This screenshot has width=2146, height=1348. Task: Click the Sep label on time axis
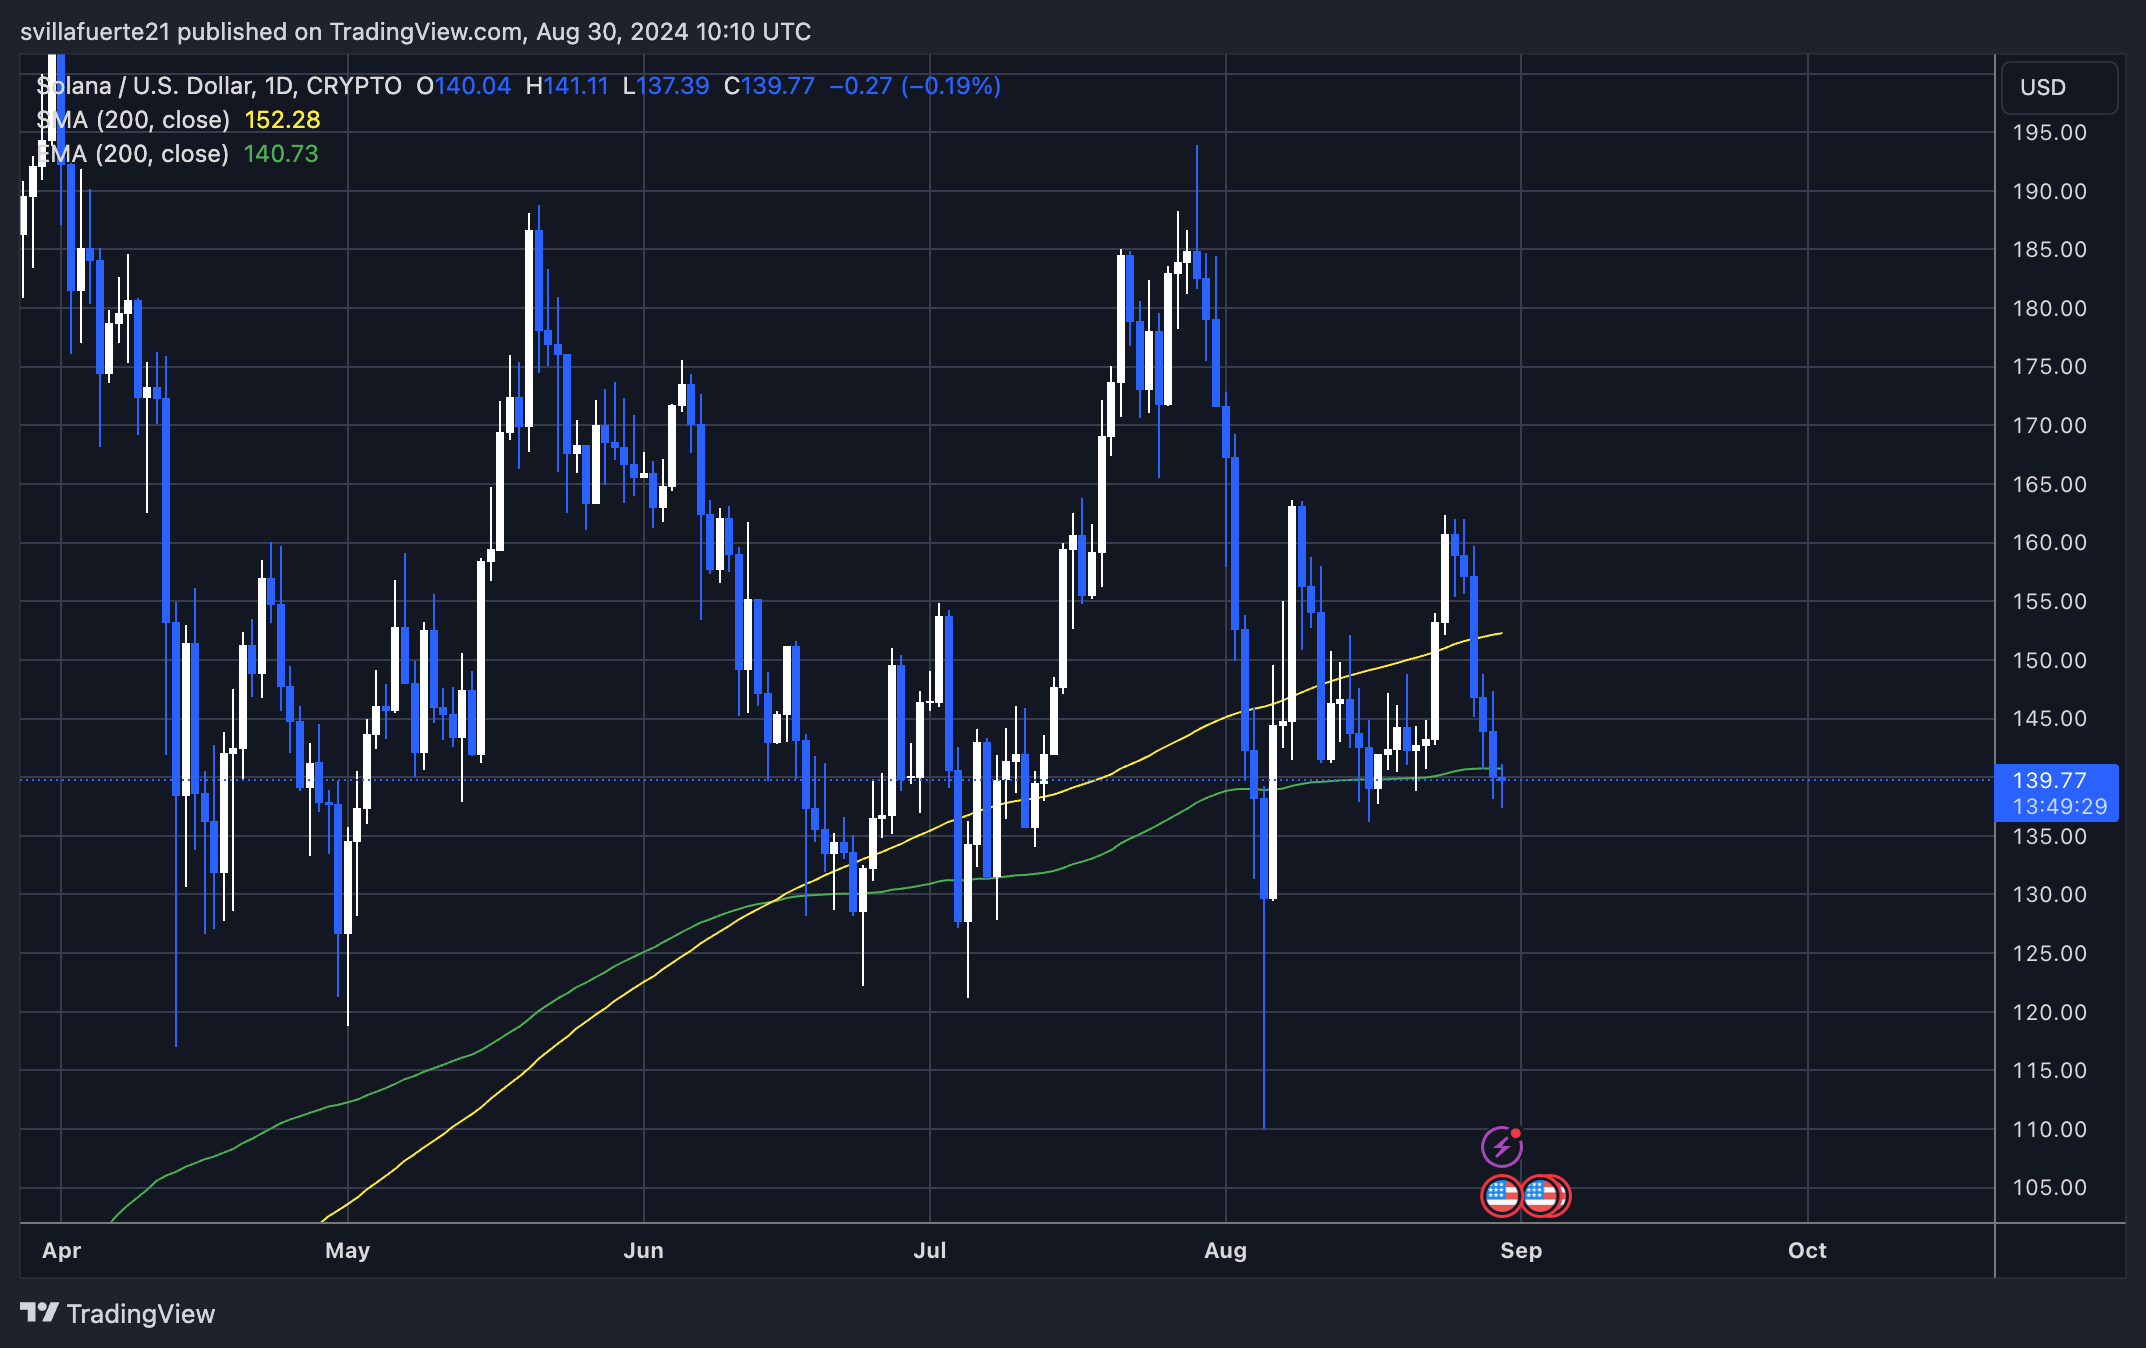click(x=1521, y=1250)
